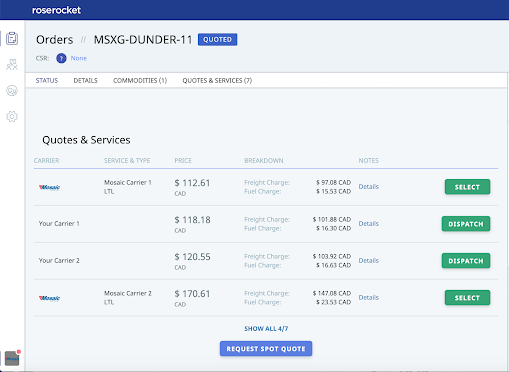This screenshot has width=509, height=372.
Task: Click the $ 147.08 CAD freight charge
Action: point(332,294)
